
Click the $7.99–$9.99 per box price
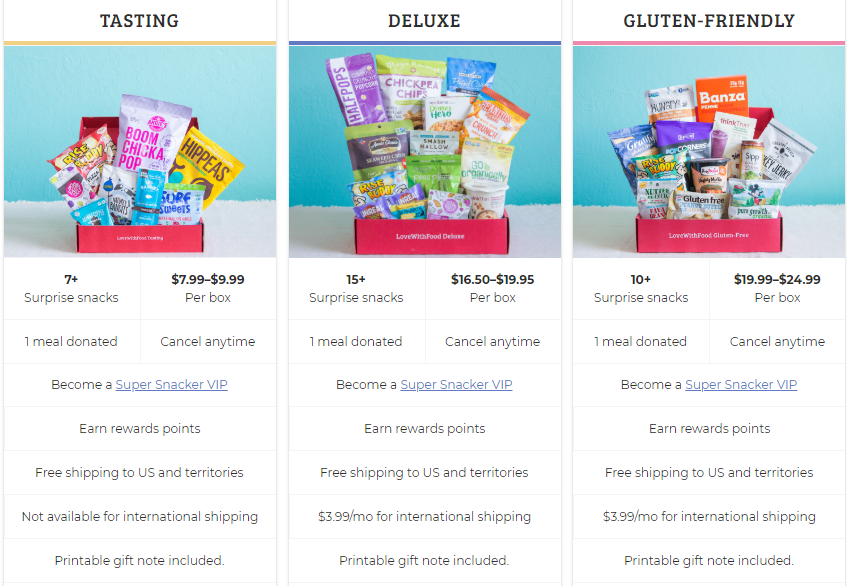[208, 288]
